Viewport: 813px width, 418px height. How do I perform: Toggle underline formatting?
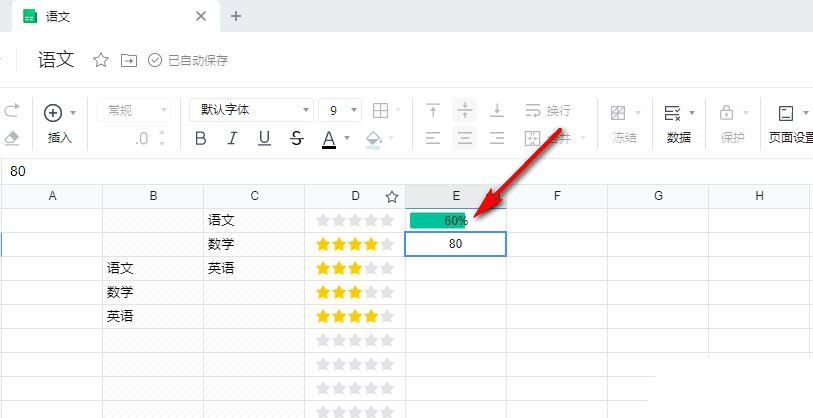tap(264, 139)
